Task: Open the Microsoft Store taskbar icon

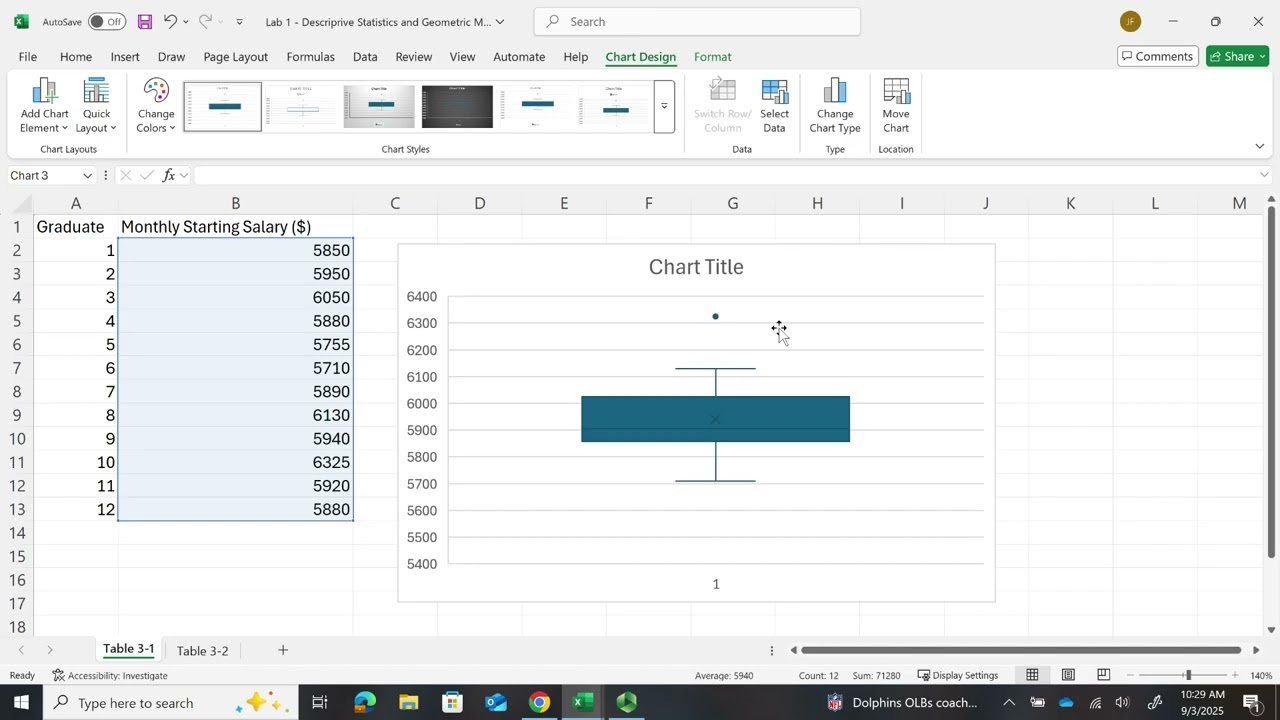Action: (452, 702)
